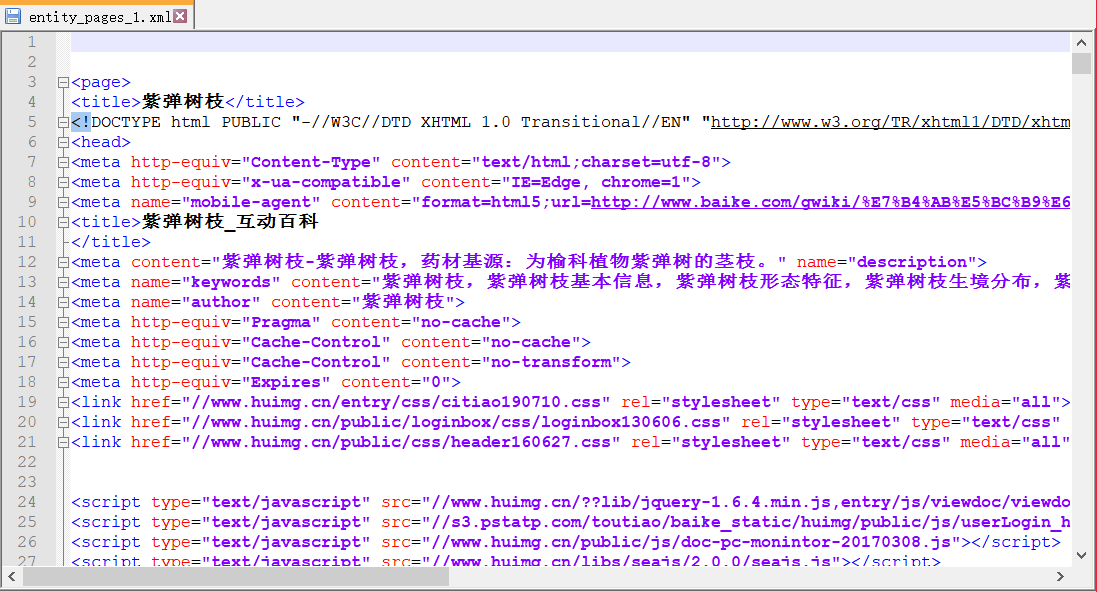Image resolution: width=1097 pixels, height=592 pixels.
Task: Click the loginbox130606.css href text
Action: pyautogui.click(x=455, y=423)
